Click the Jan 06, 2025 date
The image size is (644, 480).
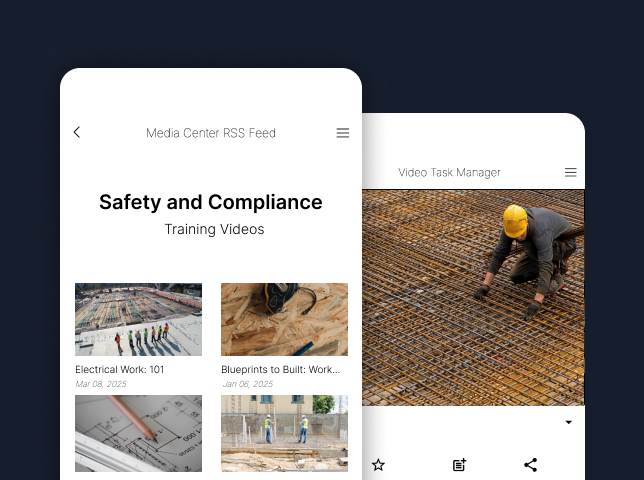click(x=248, y=384)
